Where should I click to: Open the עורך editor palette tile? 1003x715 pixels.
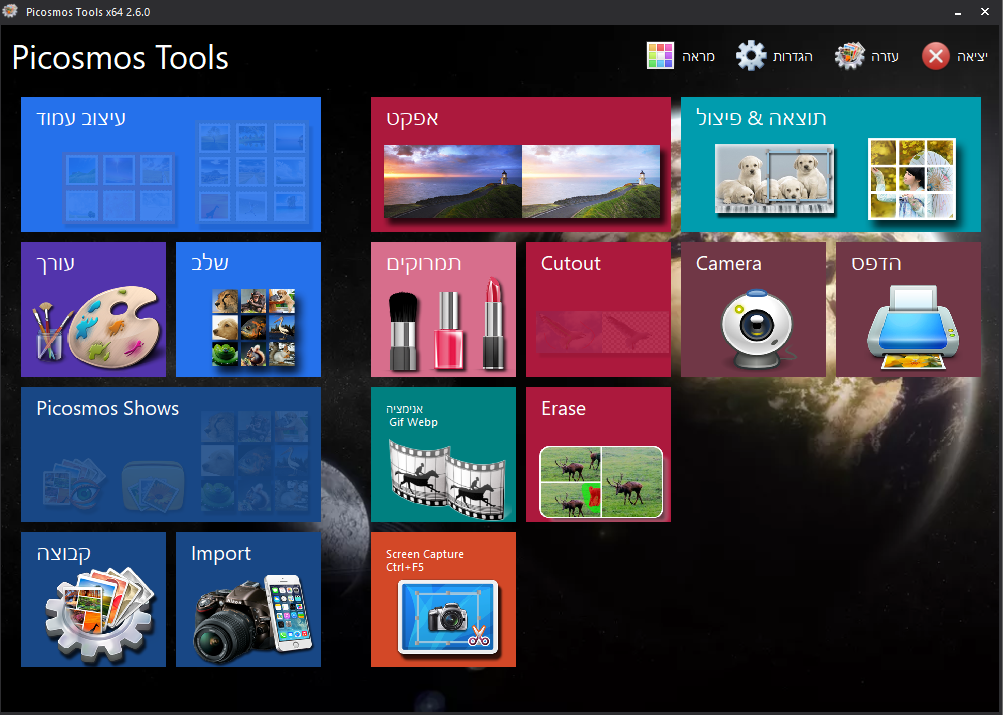coord(93,310)
